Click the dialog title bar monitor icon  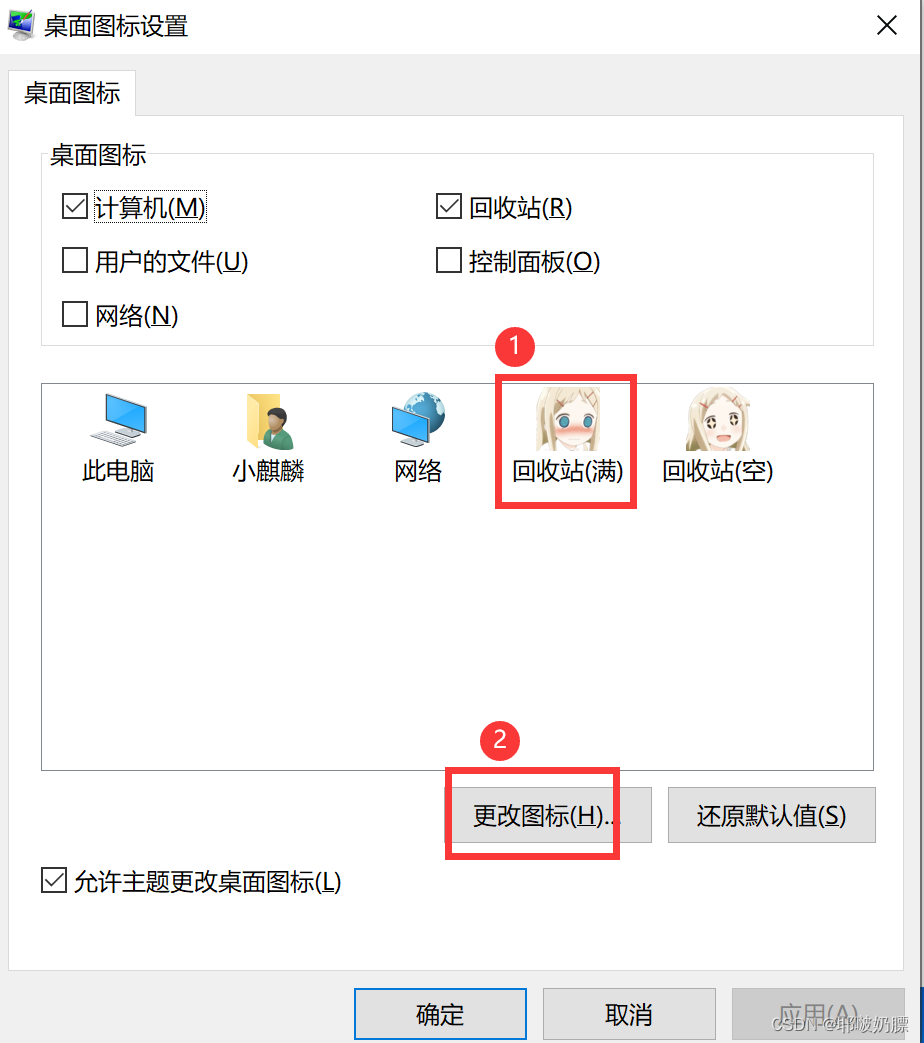point(21,26)
